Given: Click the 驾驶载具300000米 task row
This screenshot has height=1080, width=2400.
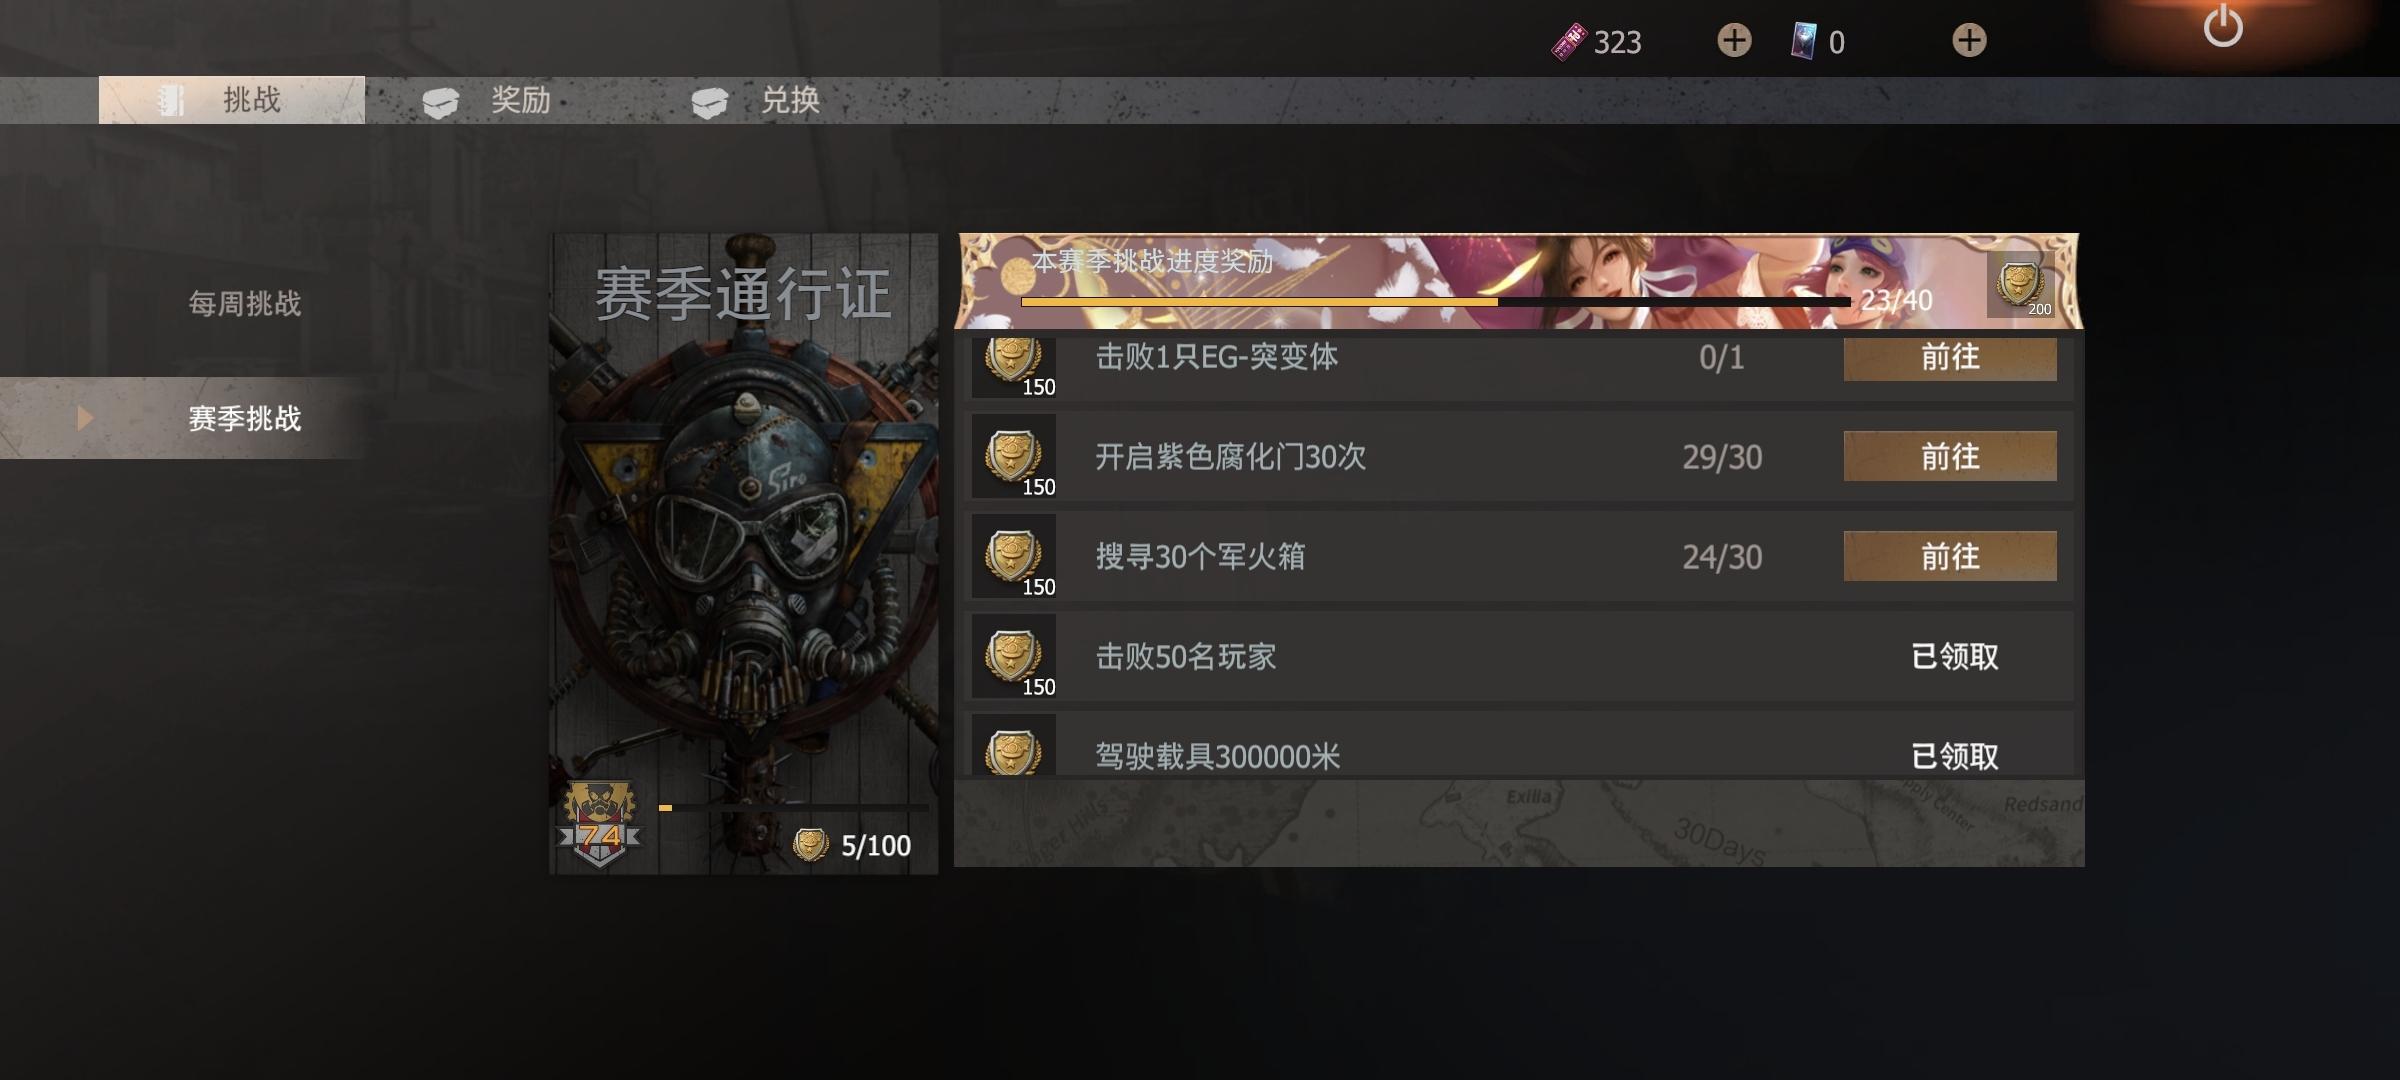Looking at the screenshot, I should click(1519, 745).
